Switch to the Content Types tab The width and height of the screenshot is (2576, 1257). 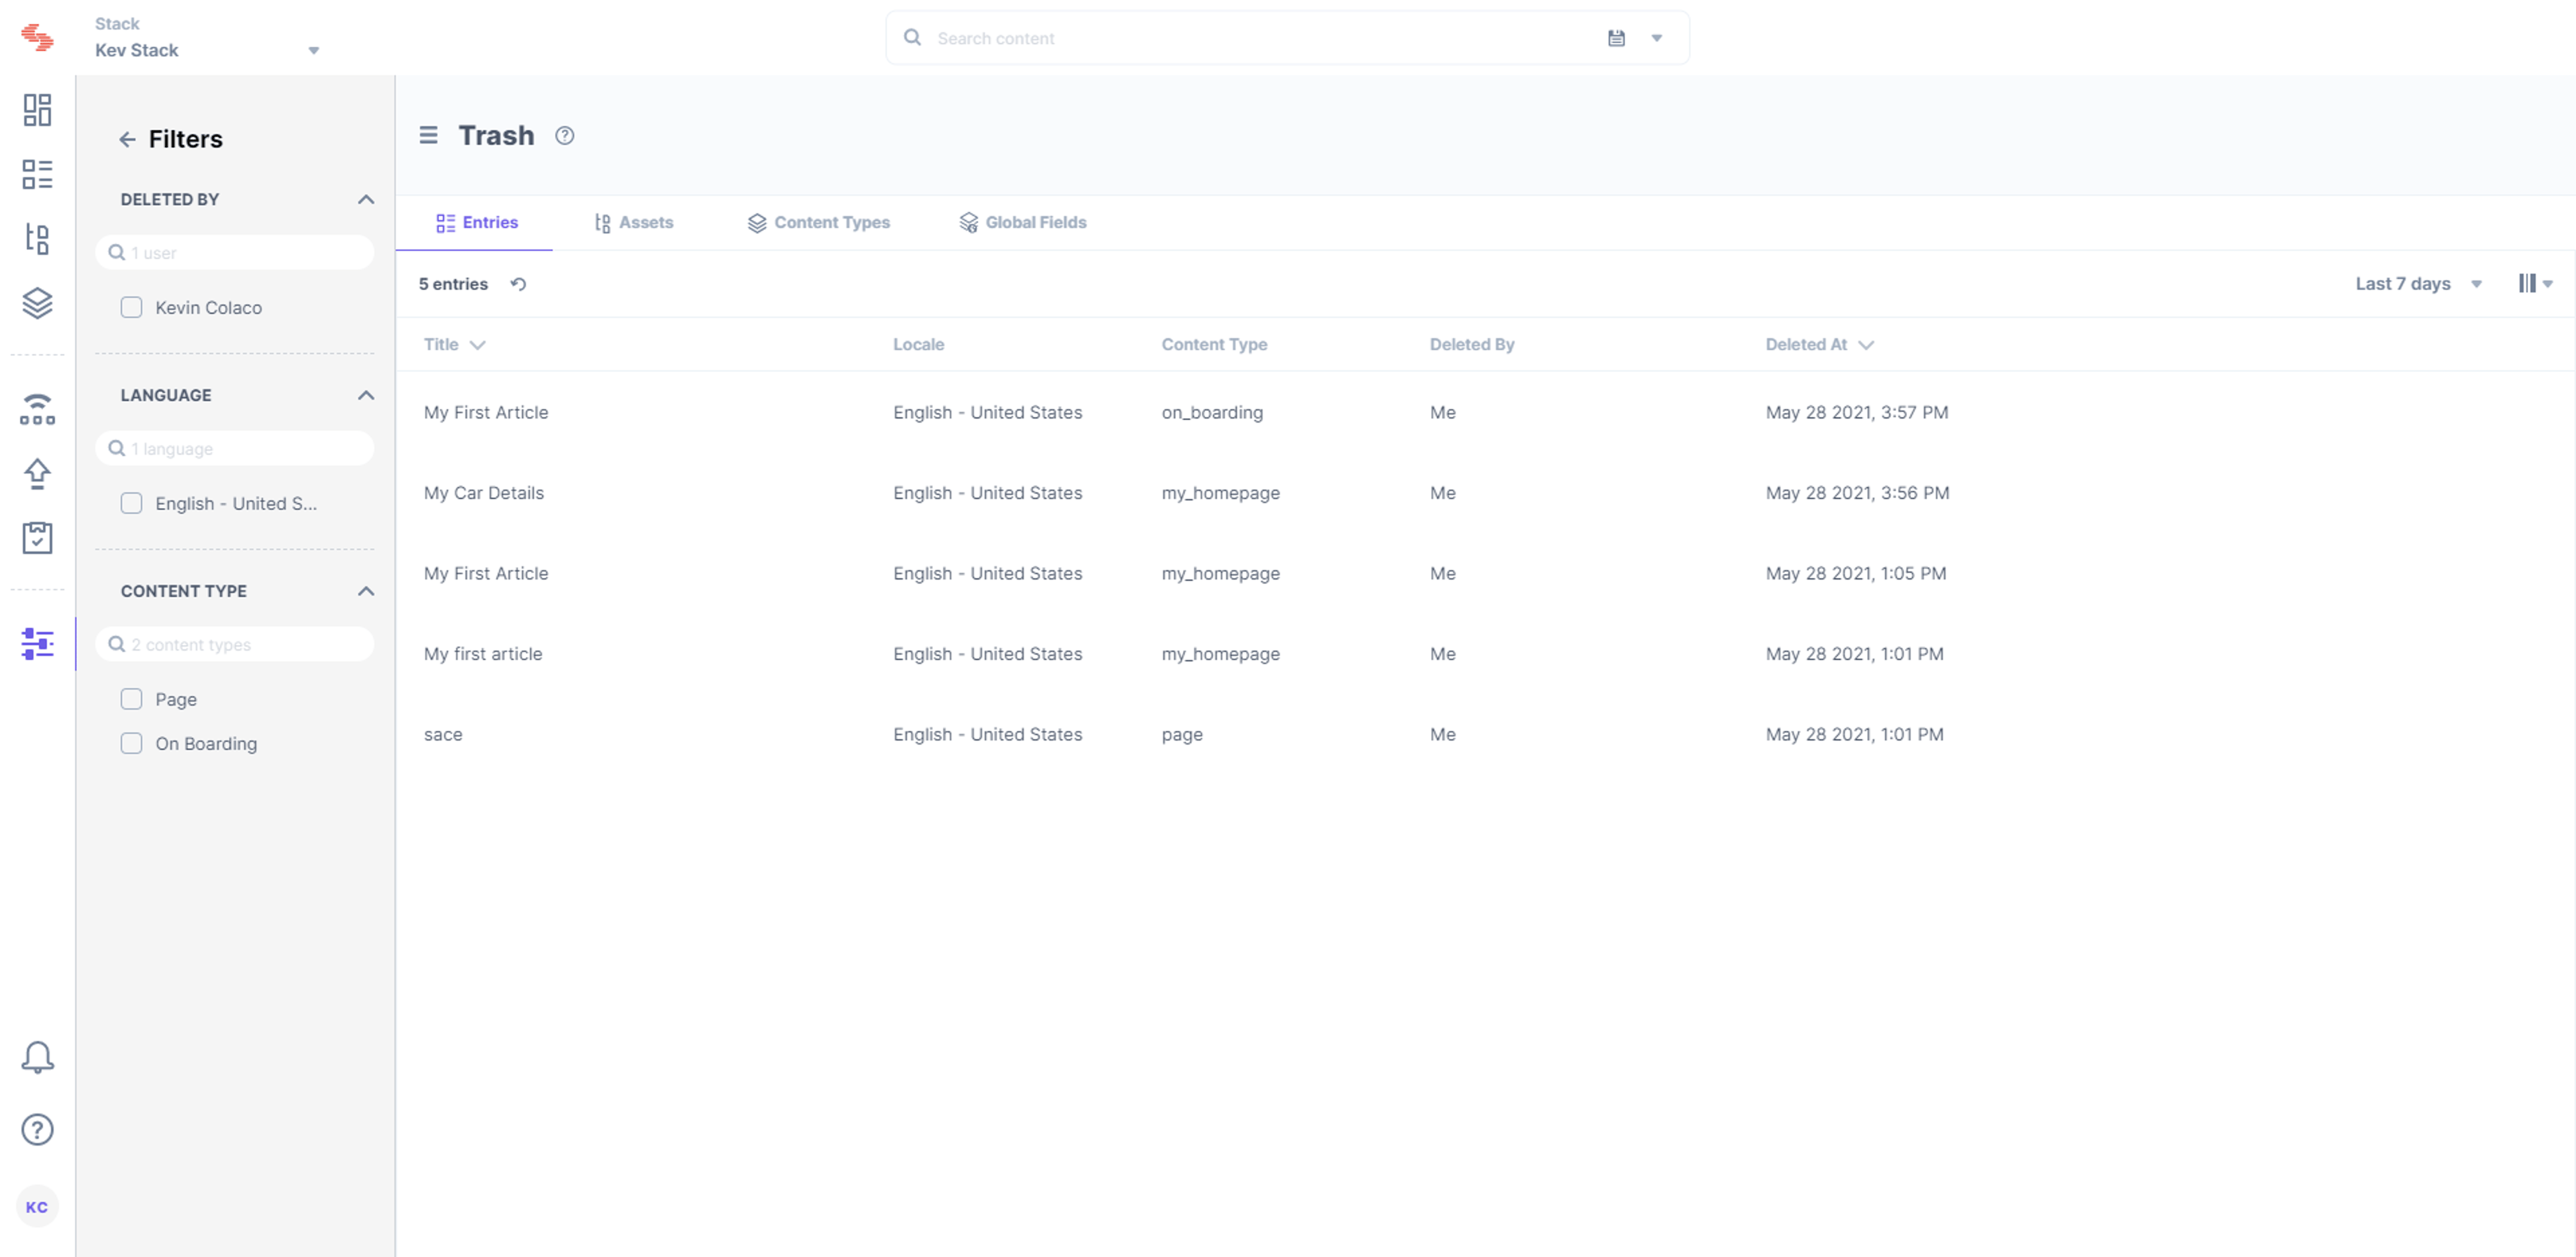pyautogui.click(x=818, y=222)
